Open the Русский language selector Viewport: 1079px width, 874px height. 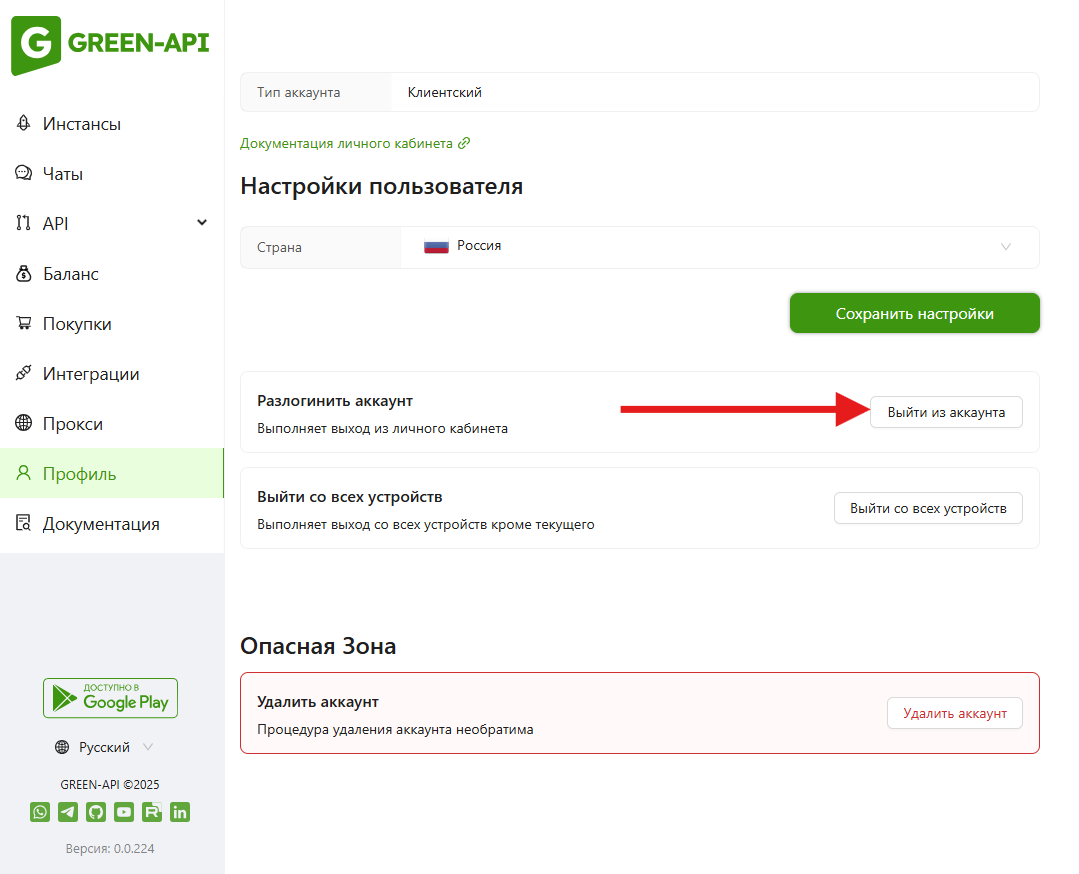click(x=105, y=747)
